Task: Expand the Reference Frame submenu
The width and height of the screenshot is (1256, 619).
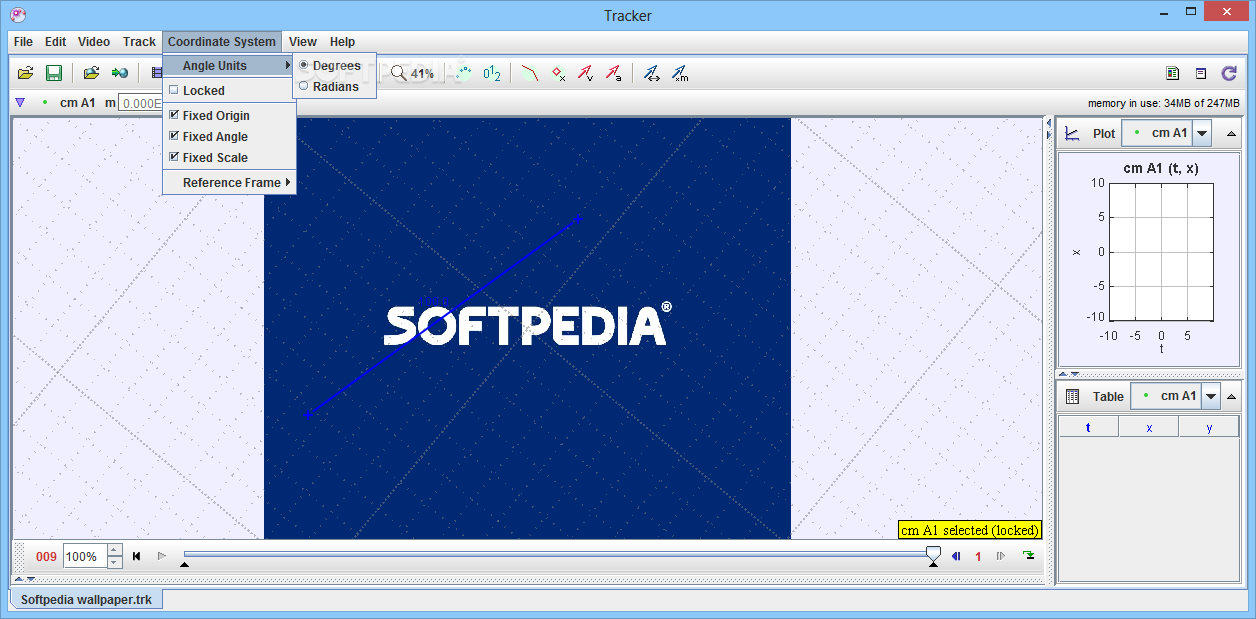Action: click(x=229, y=182)
